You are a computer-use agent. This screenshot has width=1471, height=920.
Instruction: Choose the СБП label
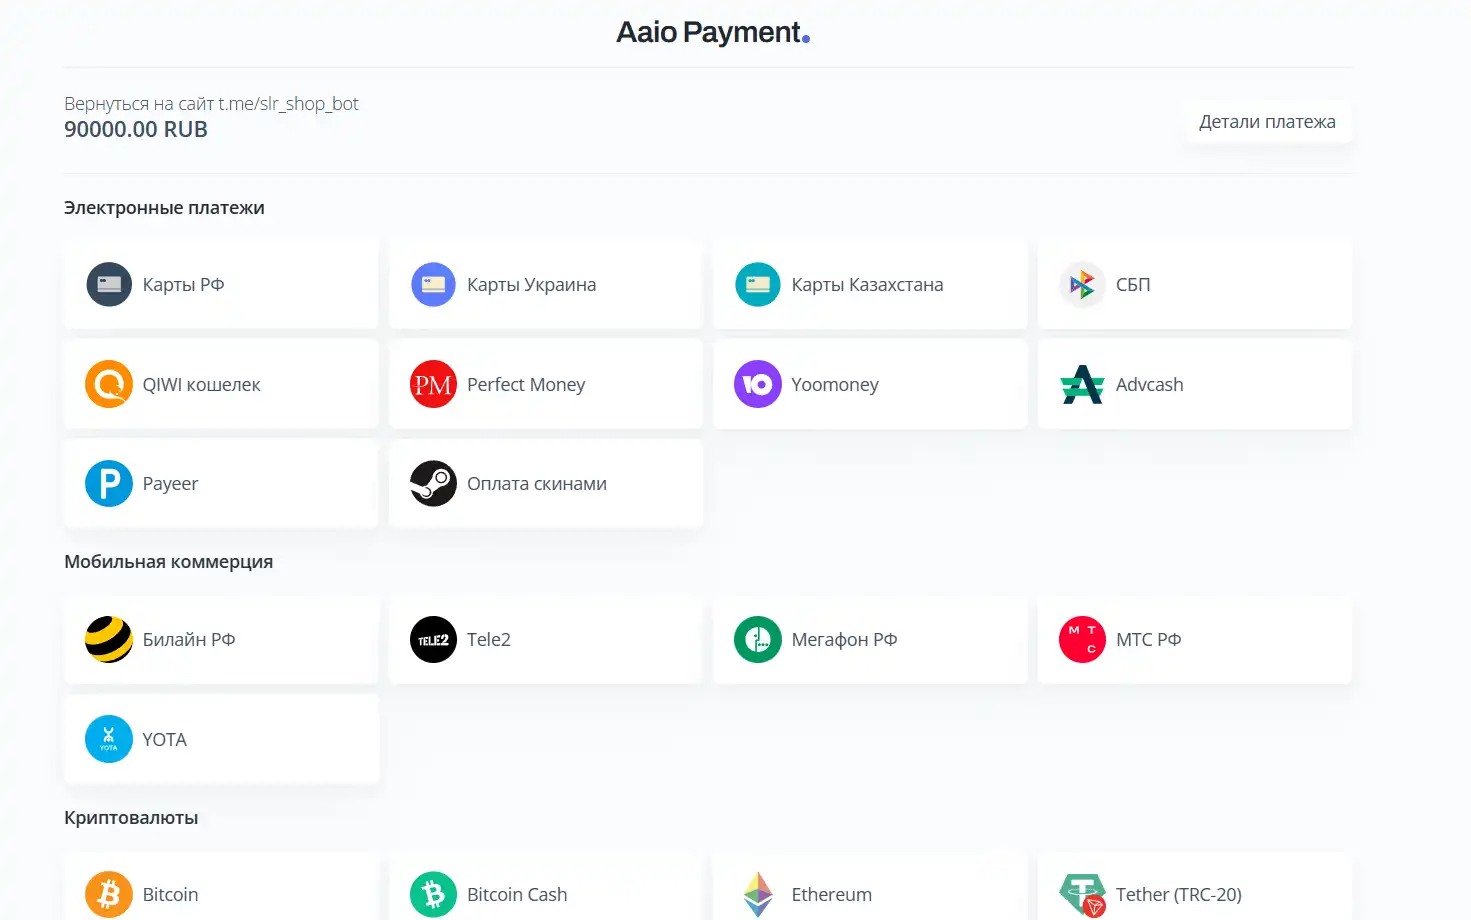(x=1133, y=285)
